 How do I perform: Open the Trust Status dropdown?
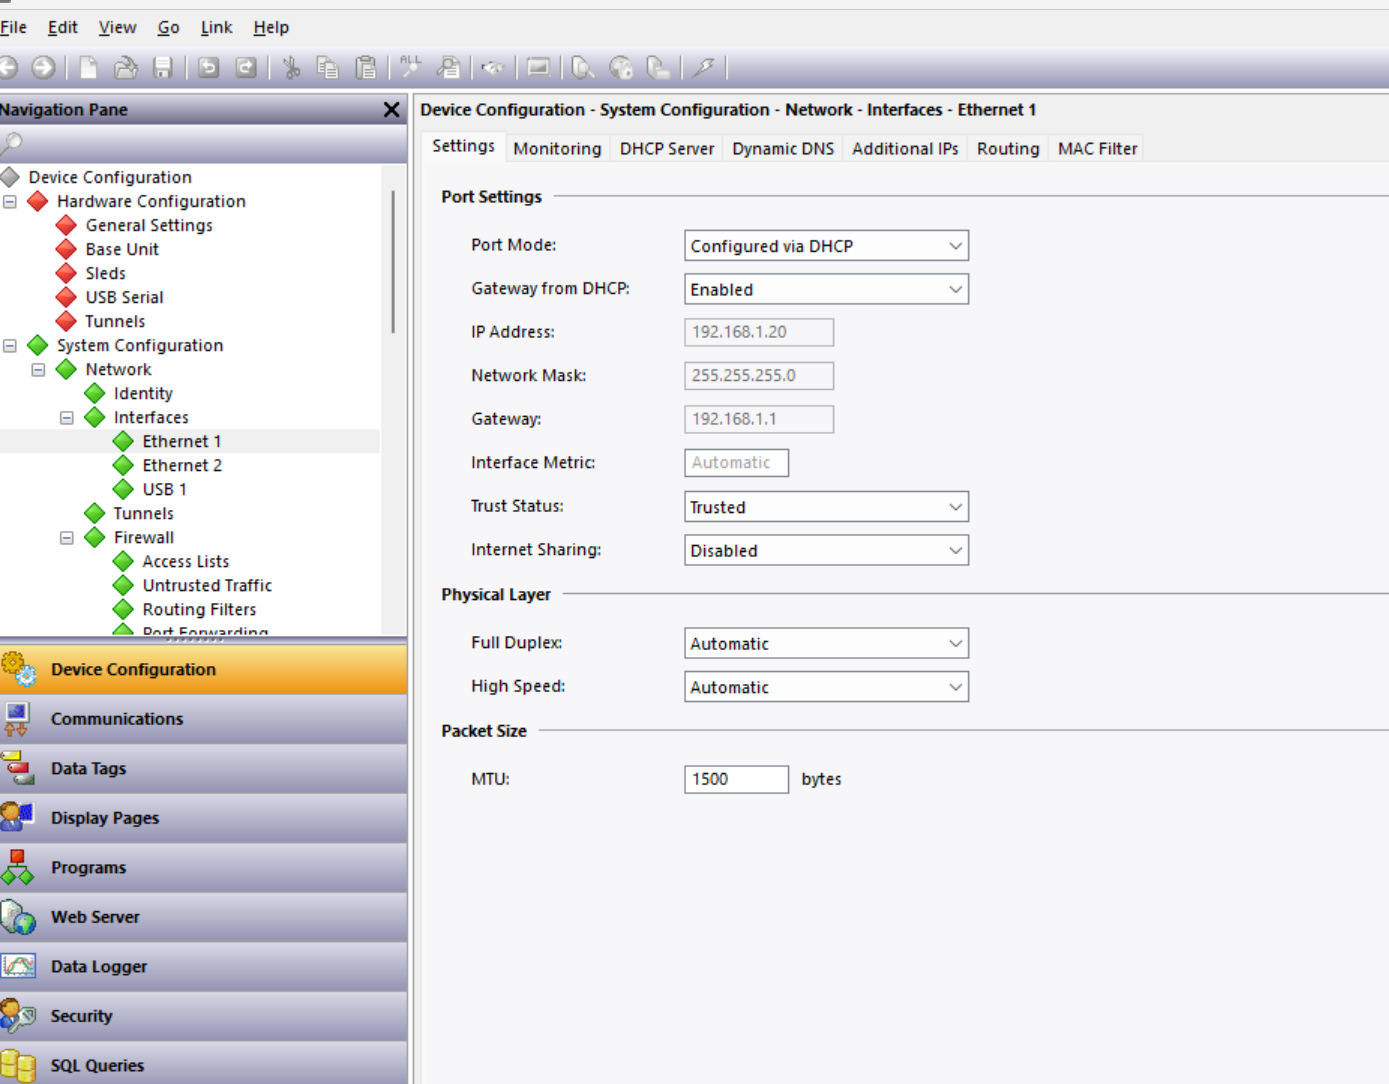(826, 507)
